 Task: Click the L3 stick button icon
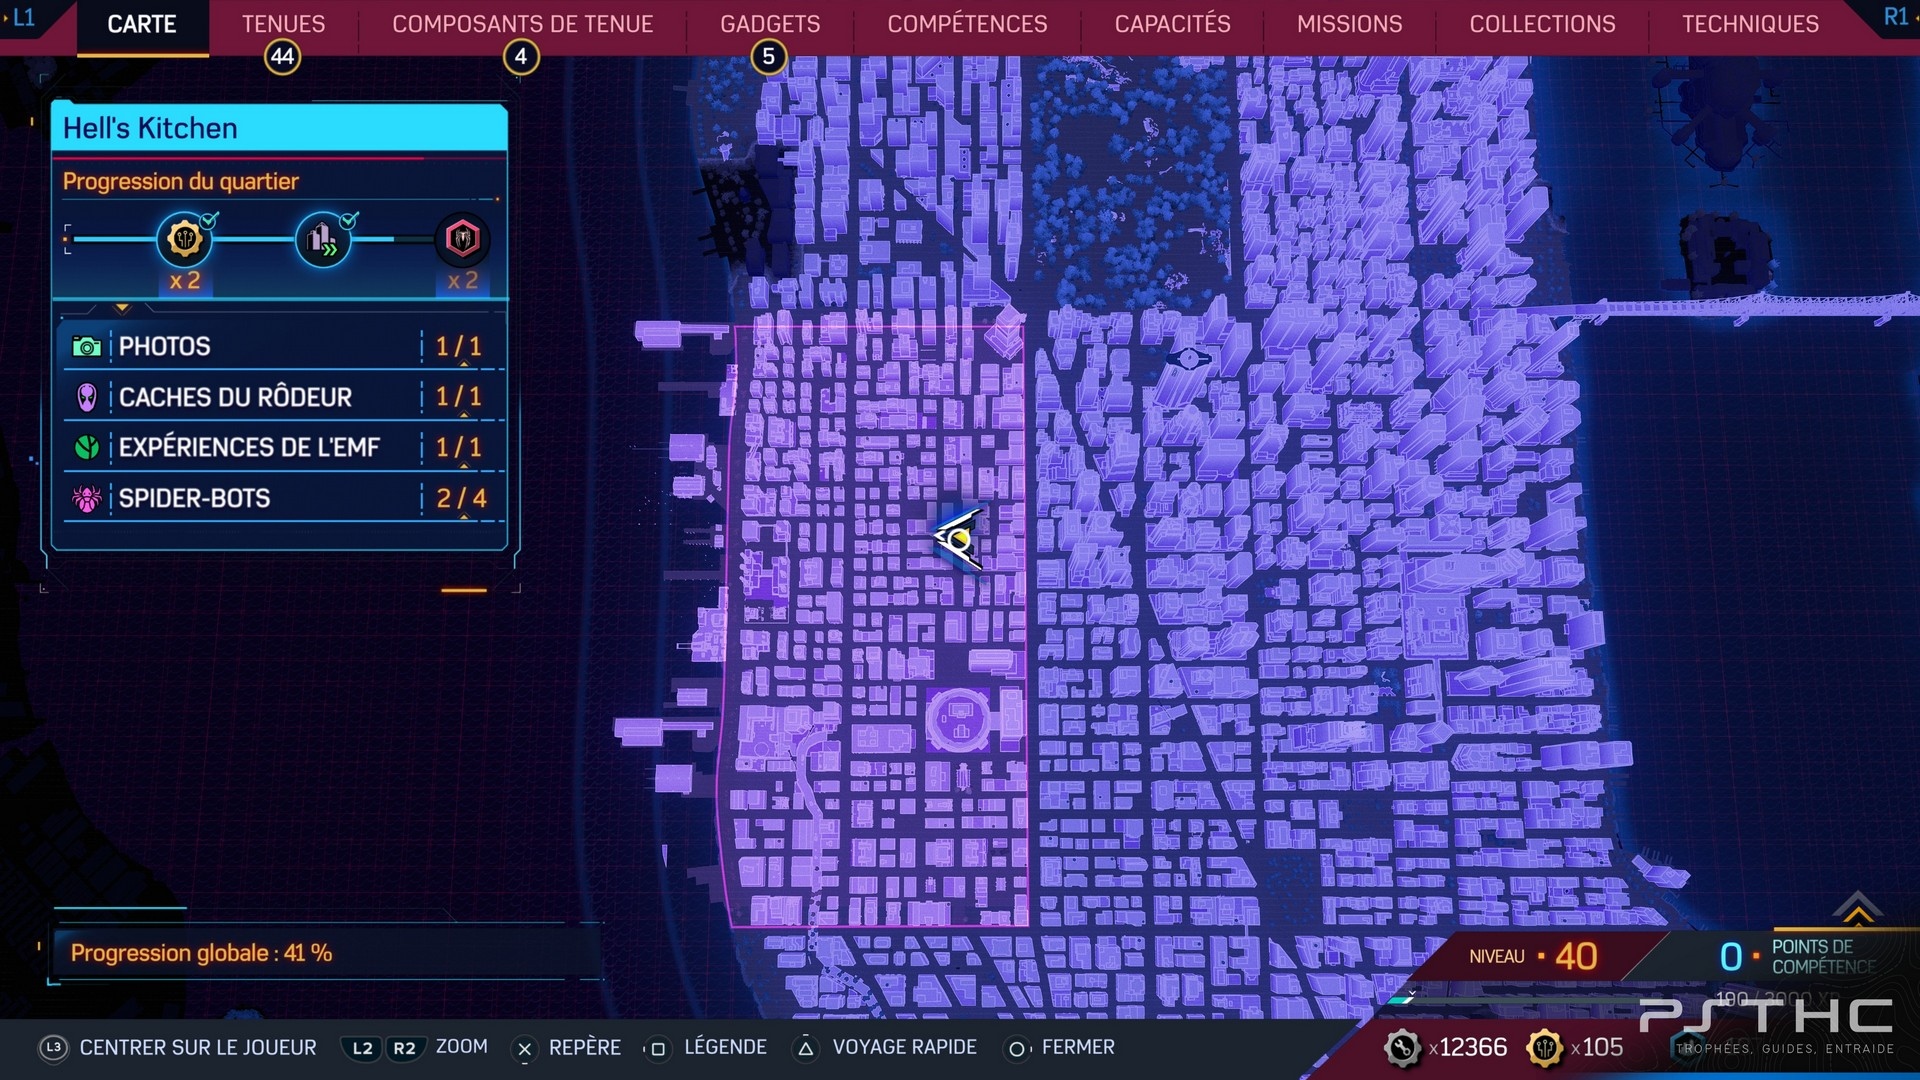(53, 1047)
